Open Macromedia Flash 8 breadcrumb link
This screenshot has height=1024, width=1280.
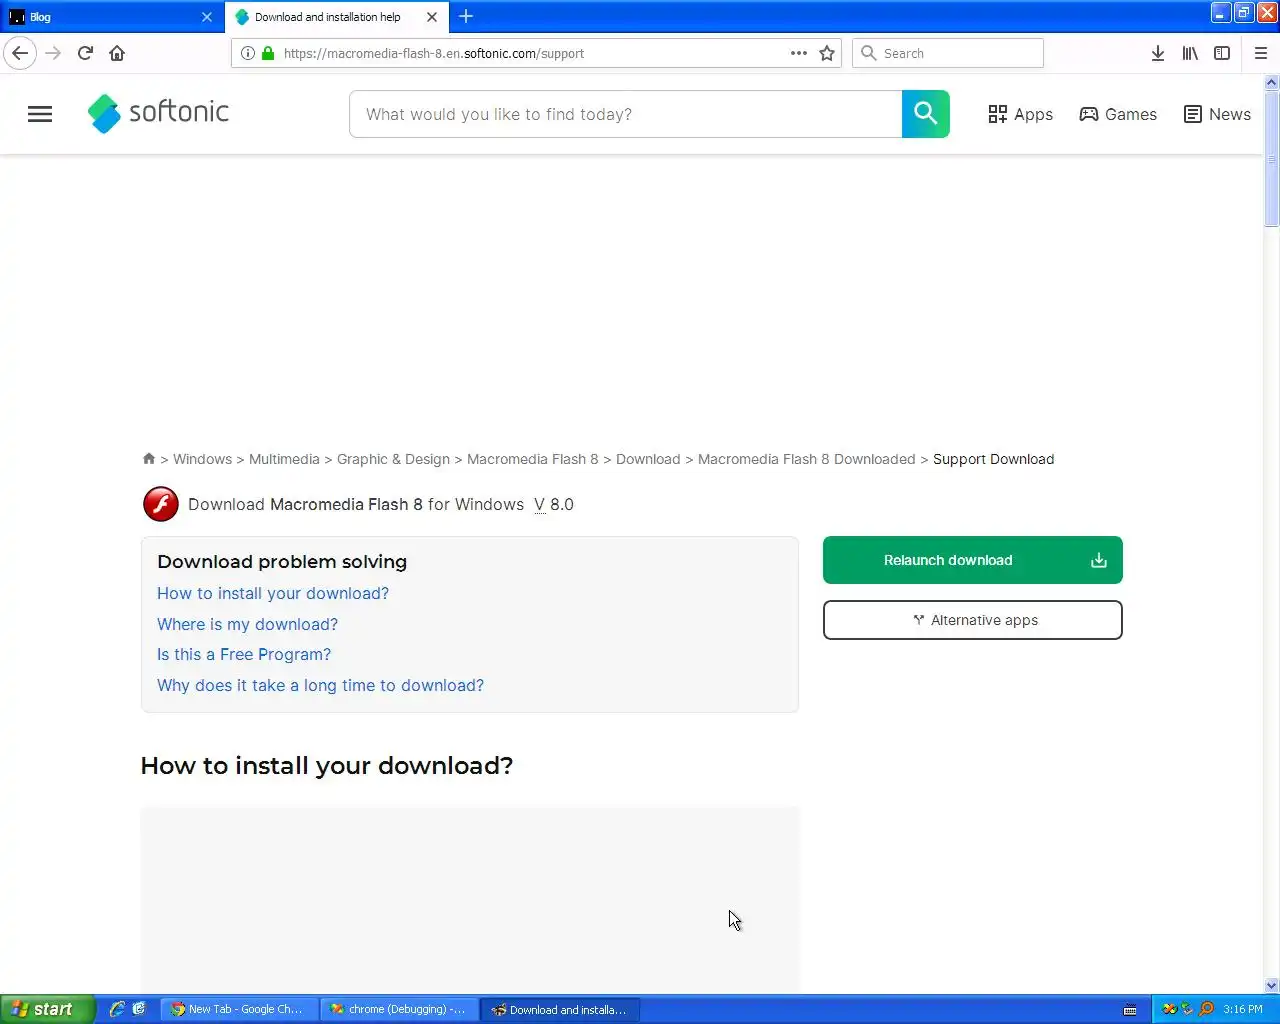[532, 459]
